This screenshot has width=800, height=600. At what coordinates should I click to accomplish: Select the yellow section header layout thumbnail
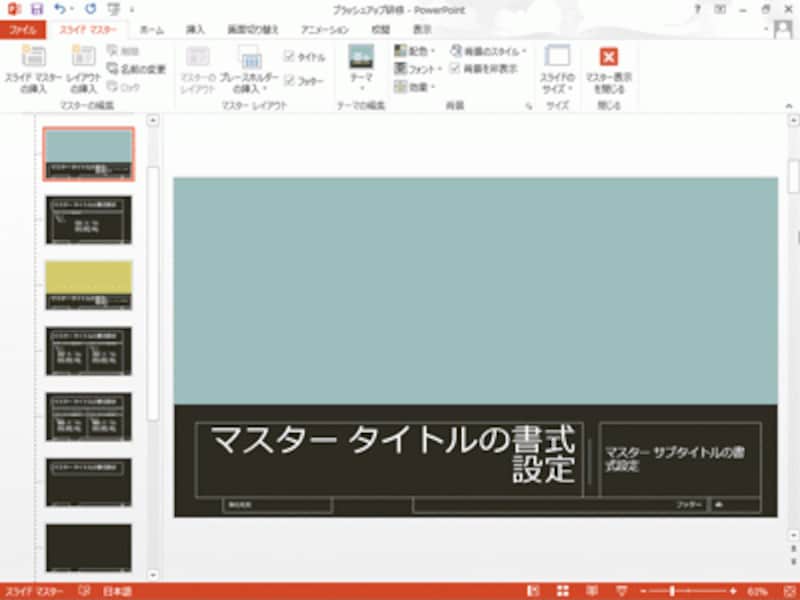click(x=89, y=285)
